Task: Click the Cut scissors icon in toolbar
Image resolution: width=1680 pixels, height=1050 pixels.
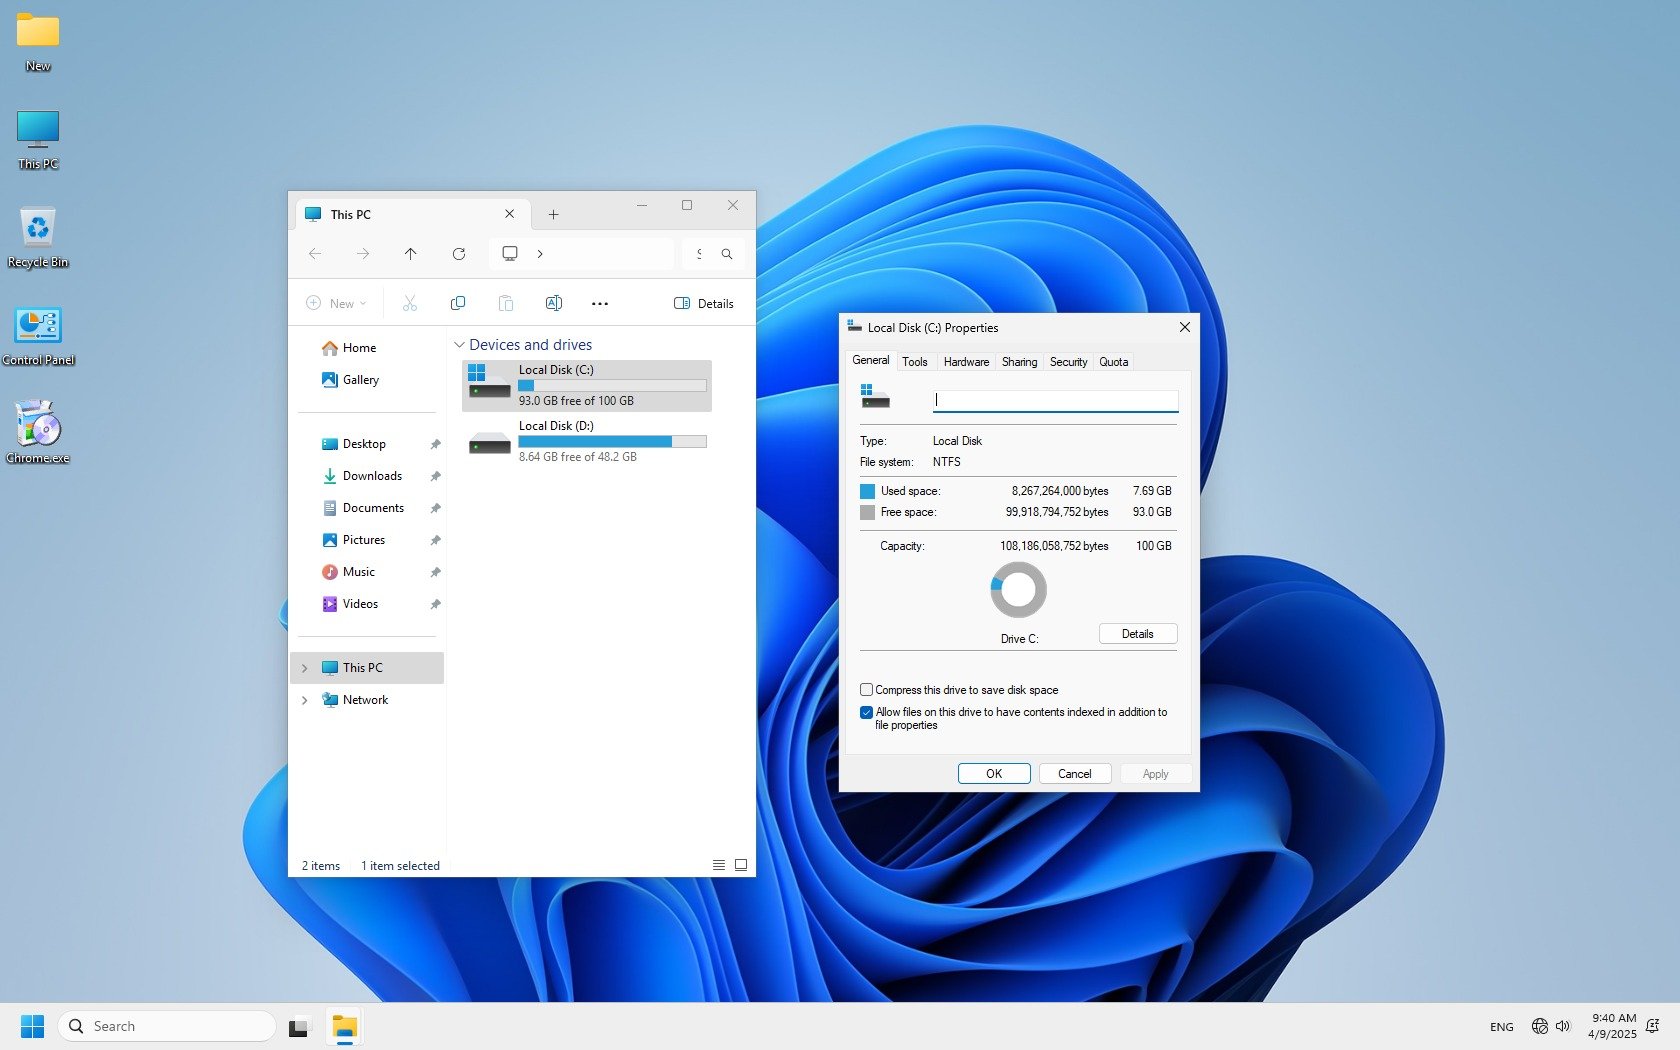Action: tap(409, 303)
